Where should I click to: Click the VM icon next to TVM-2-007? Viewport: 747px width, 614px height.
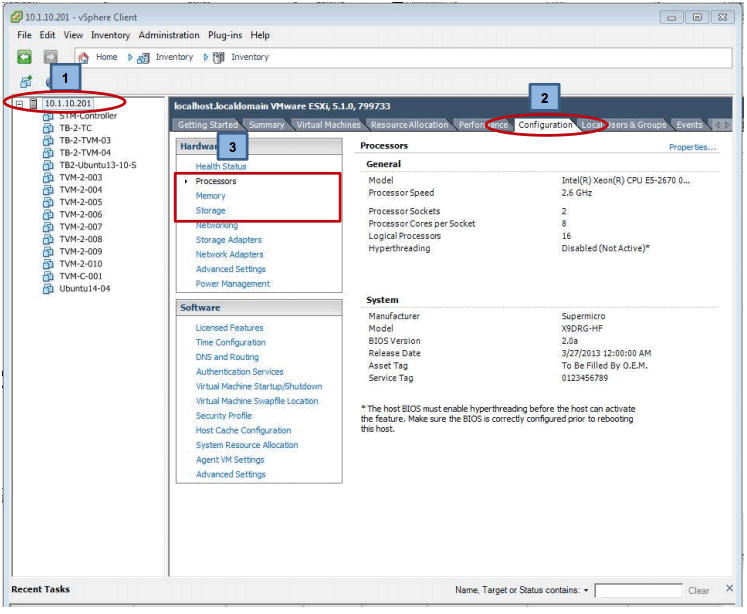coord(48,227)
